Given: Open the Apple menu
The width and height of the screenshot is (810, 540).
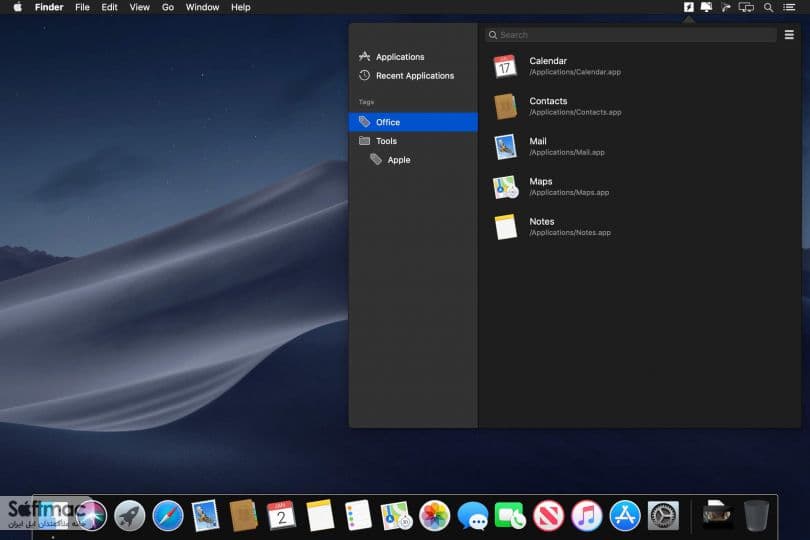Looking at the screenshot, I should click(x=17, y=7).
